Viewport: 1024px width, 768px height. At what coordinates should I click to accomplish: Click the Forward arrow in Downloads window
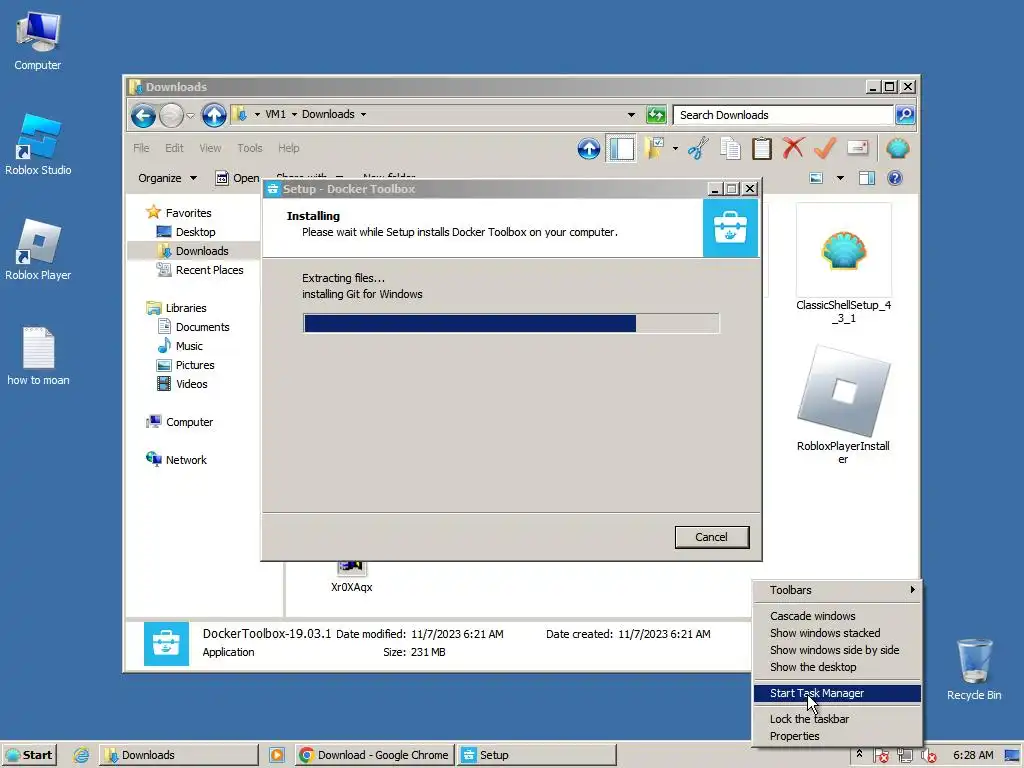(171, 116)
